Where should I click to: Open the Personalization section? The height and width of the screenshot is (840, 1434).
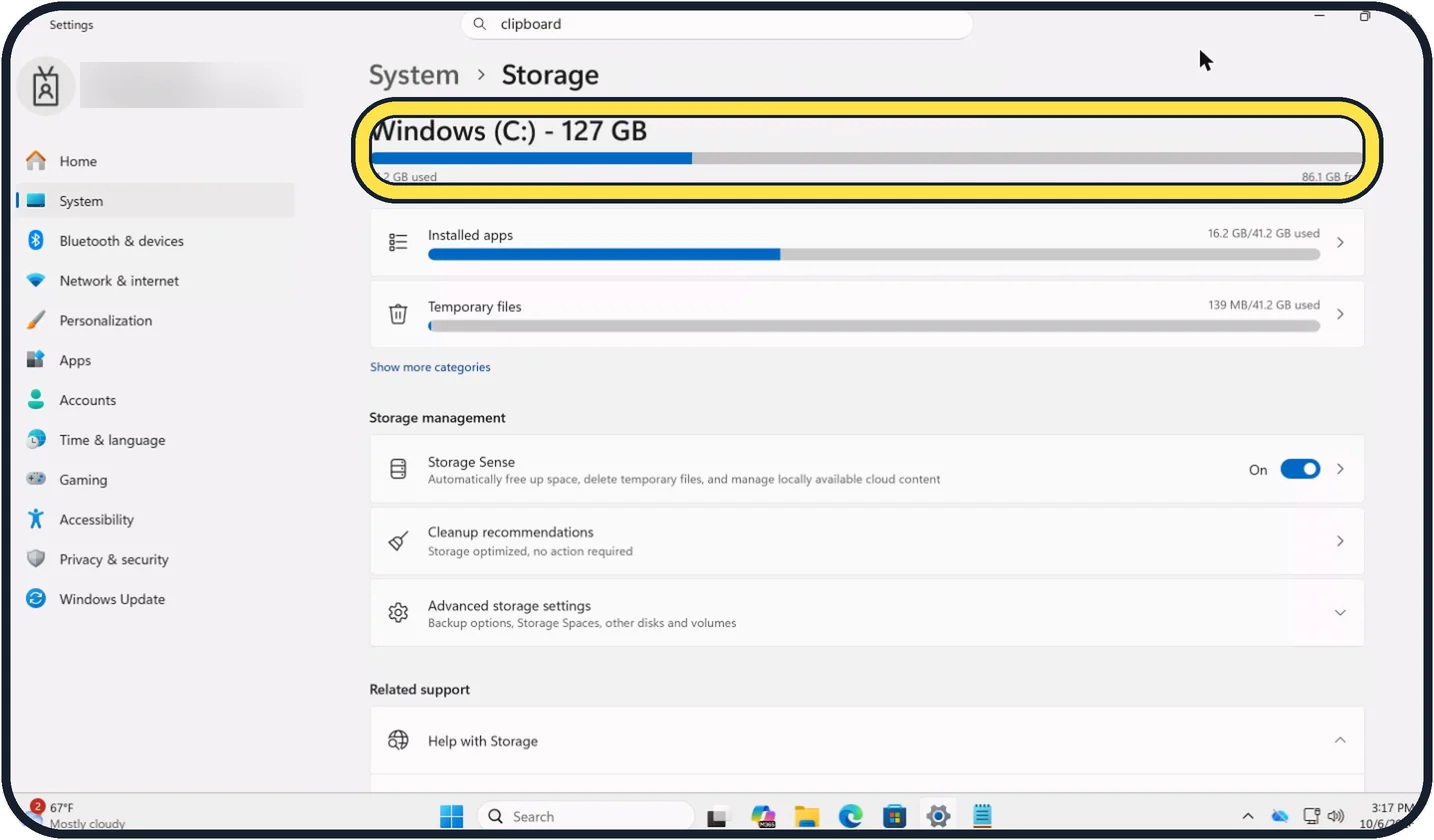pyautogui.click(x=156, y=321)
